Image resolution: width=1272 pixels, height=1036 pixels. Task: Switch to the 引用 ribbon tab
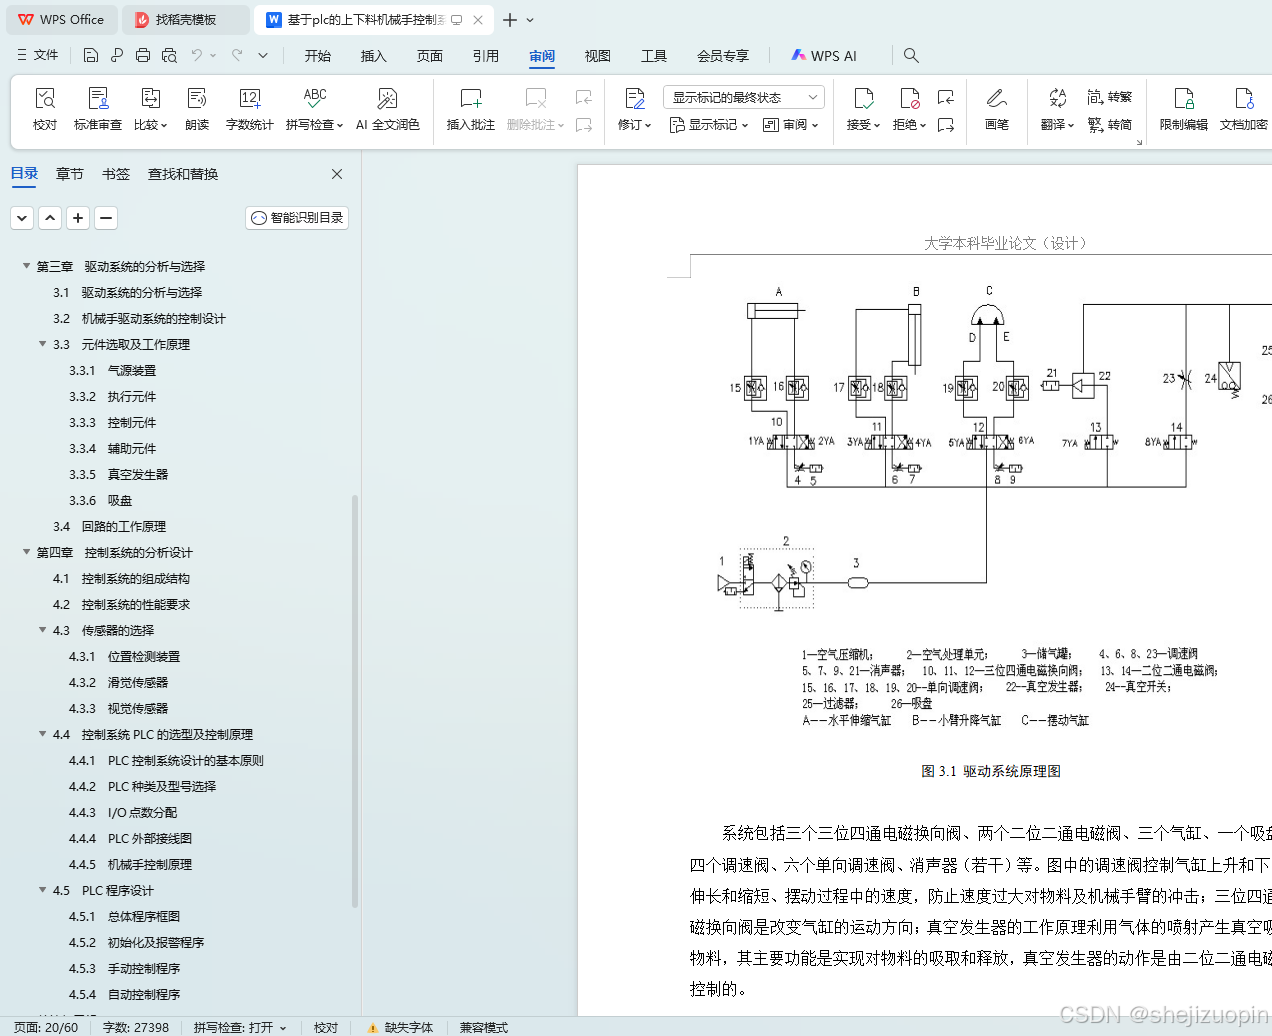click(486, 56)
